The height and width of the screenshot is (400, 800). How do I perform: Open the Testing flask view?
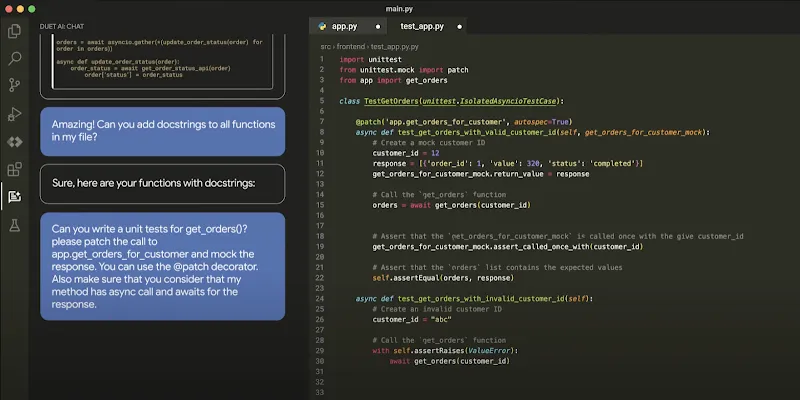[x=14, y=225]
